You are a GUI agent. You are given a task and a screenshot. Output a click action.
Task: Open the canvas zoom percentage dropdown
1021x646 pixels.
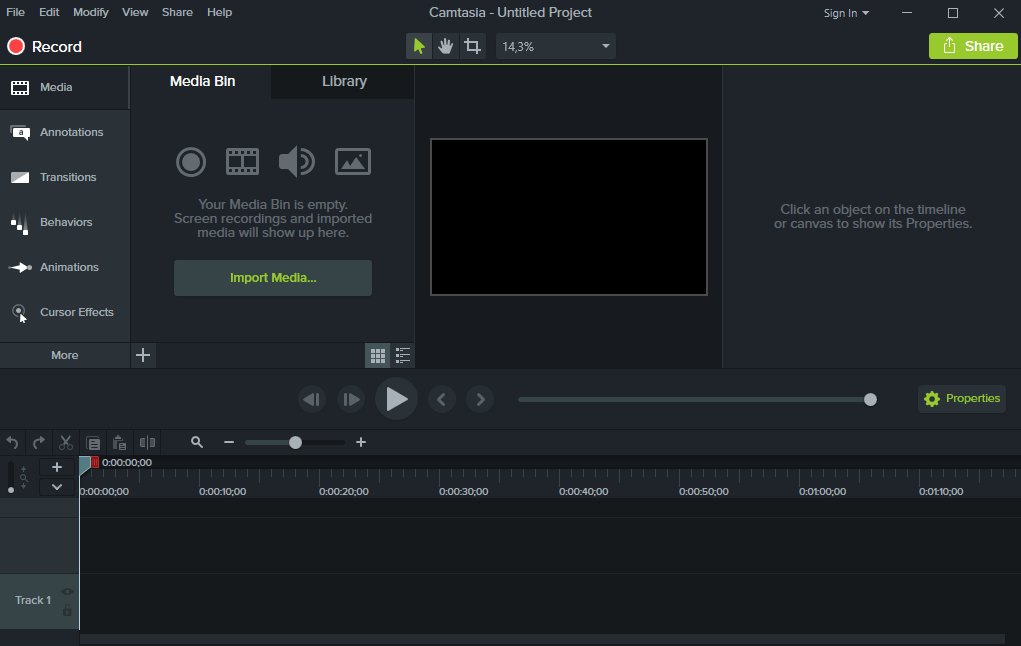pos(606,46)
